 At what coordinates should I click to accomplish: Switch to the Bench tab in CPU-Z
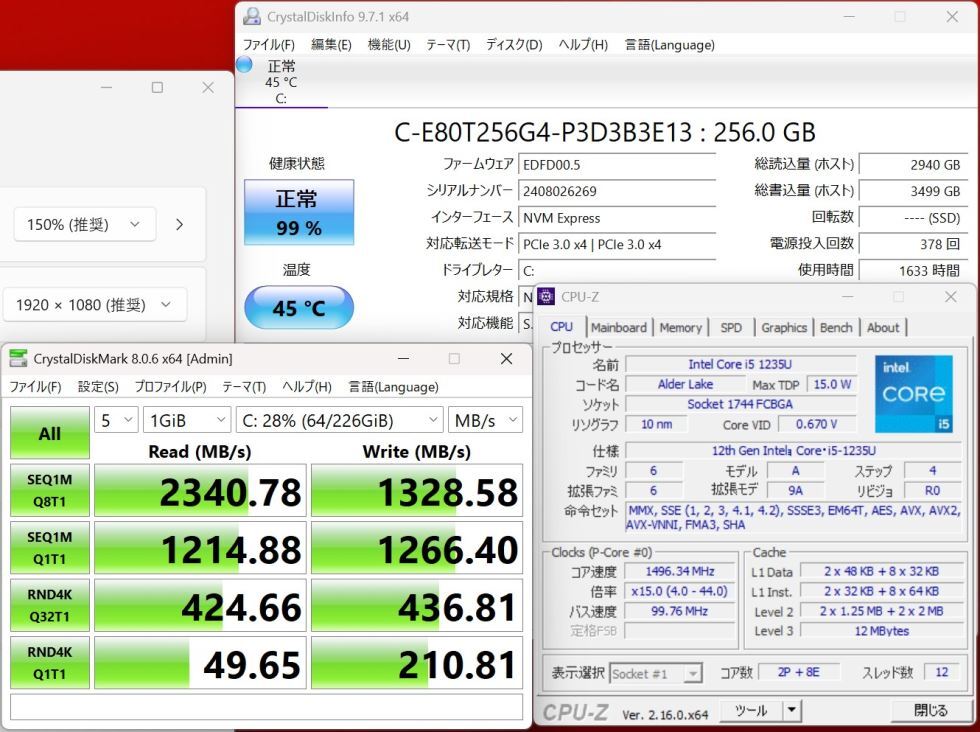click(x=836, y=327)
